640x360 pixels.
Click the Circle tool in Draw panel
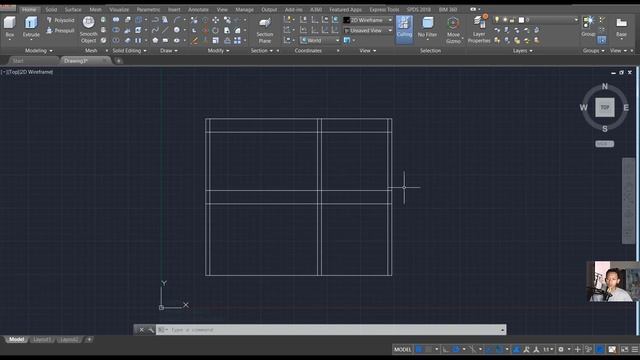177,30
